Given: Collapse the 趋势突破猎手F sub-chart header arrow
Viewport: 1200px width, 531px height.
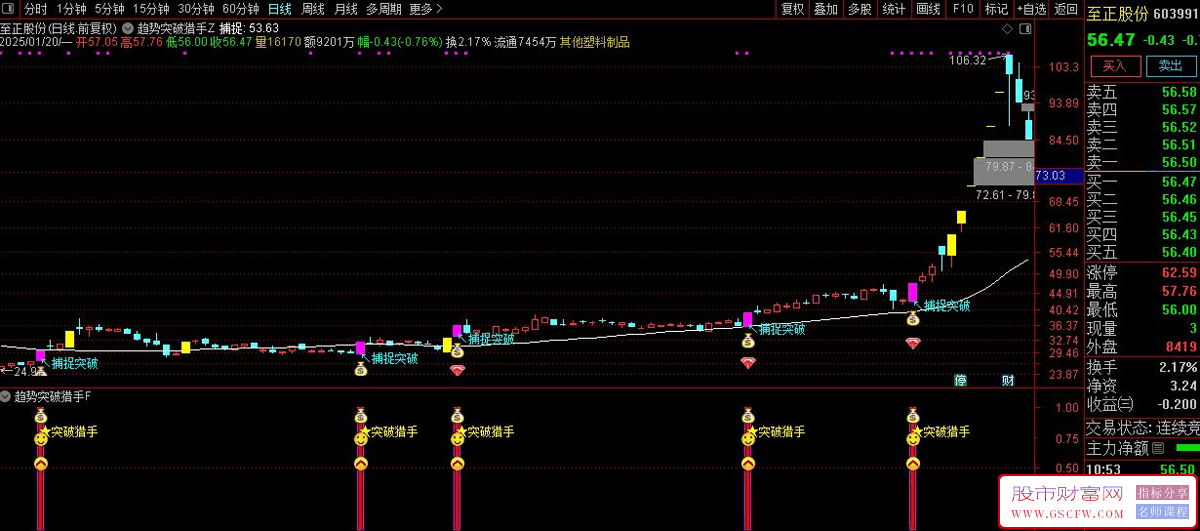Looking at the screenshot, I should pos(6,396).
